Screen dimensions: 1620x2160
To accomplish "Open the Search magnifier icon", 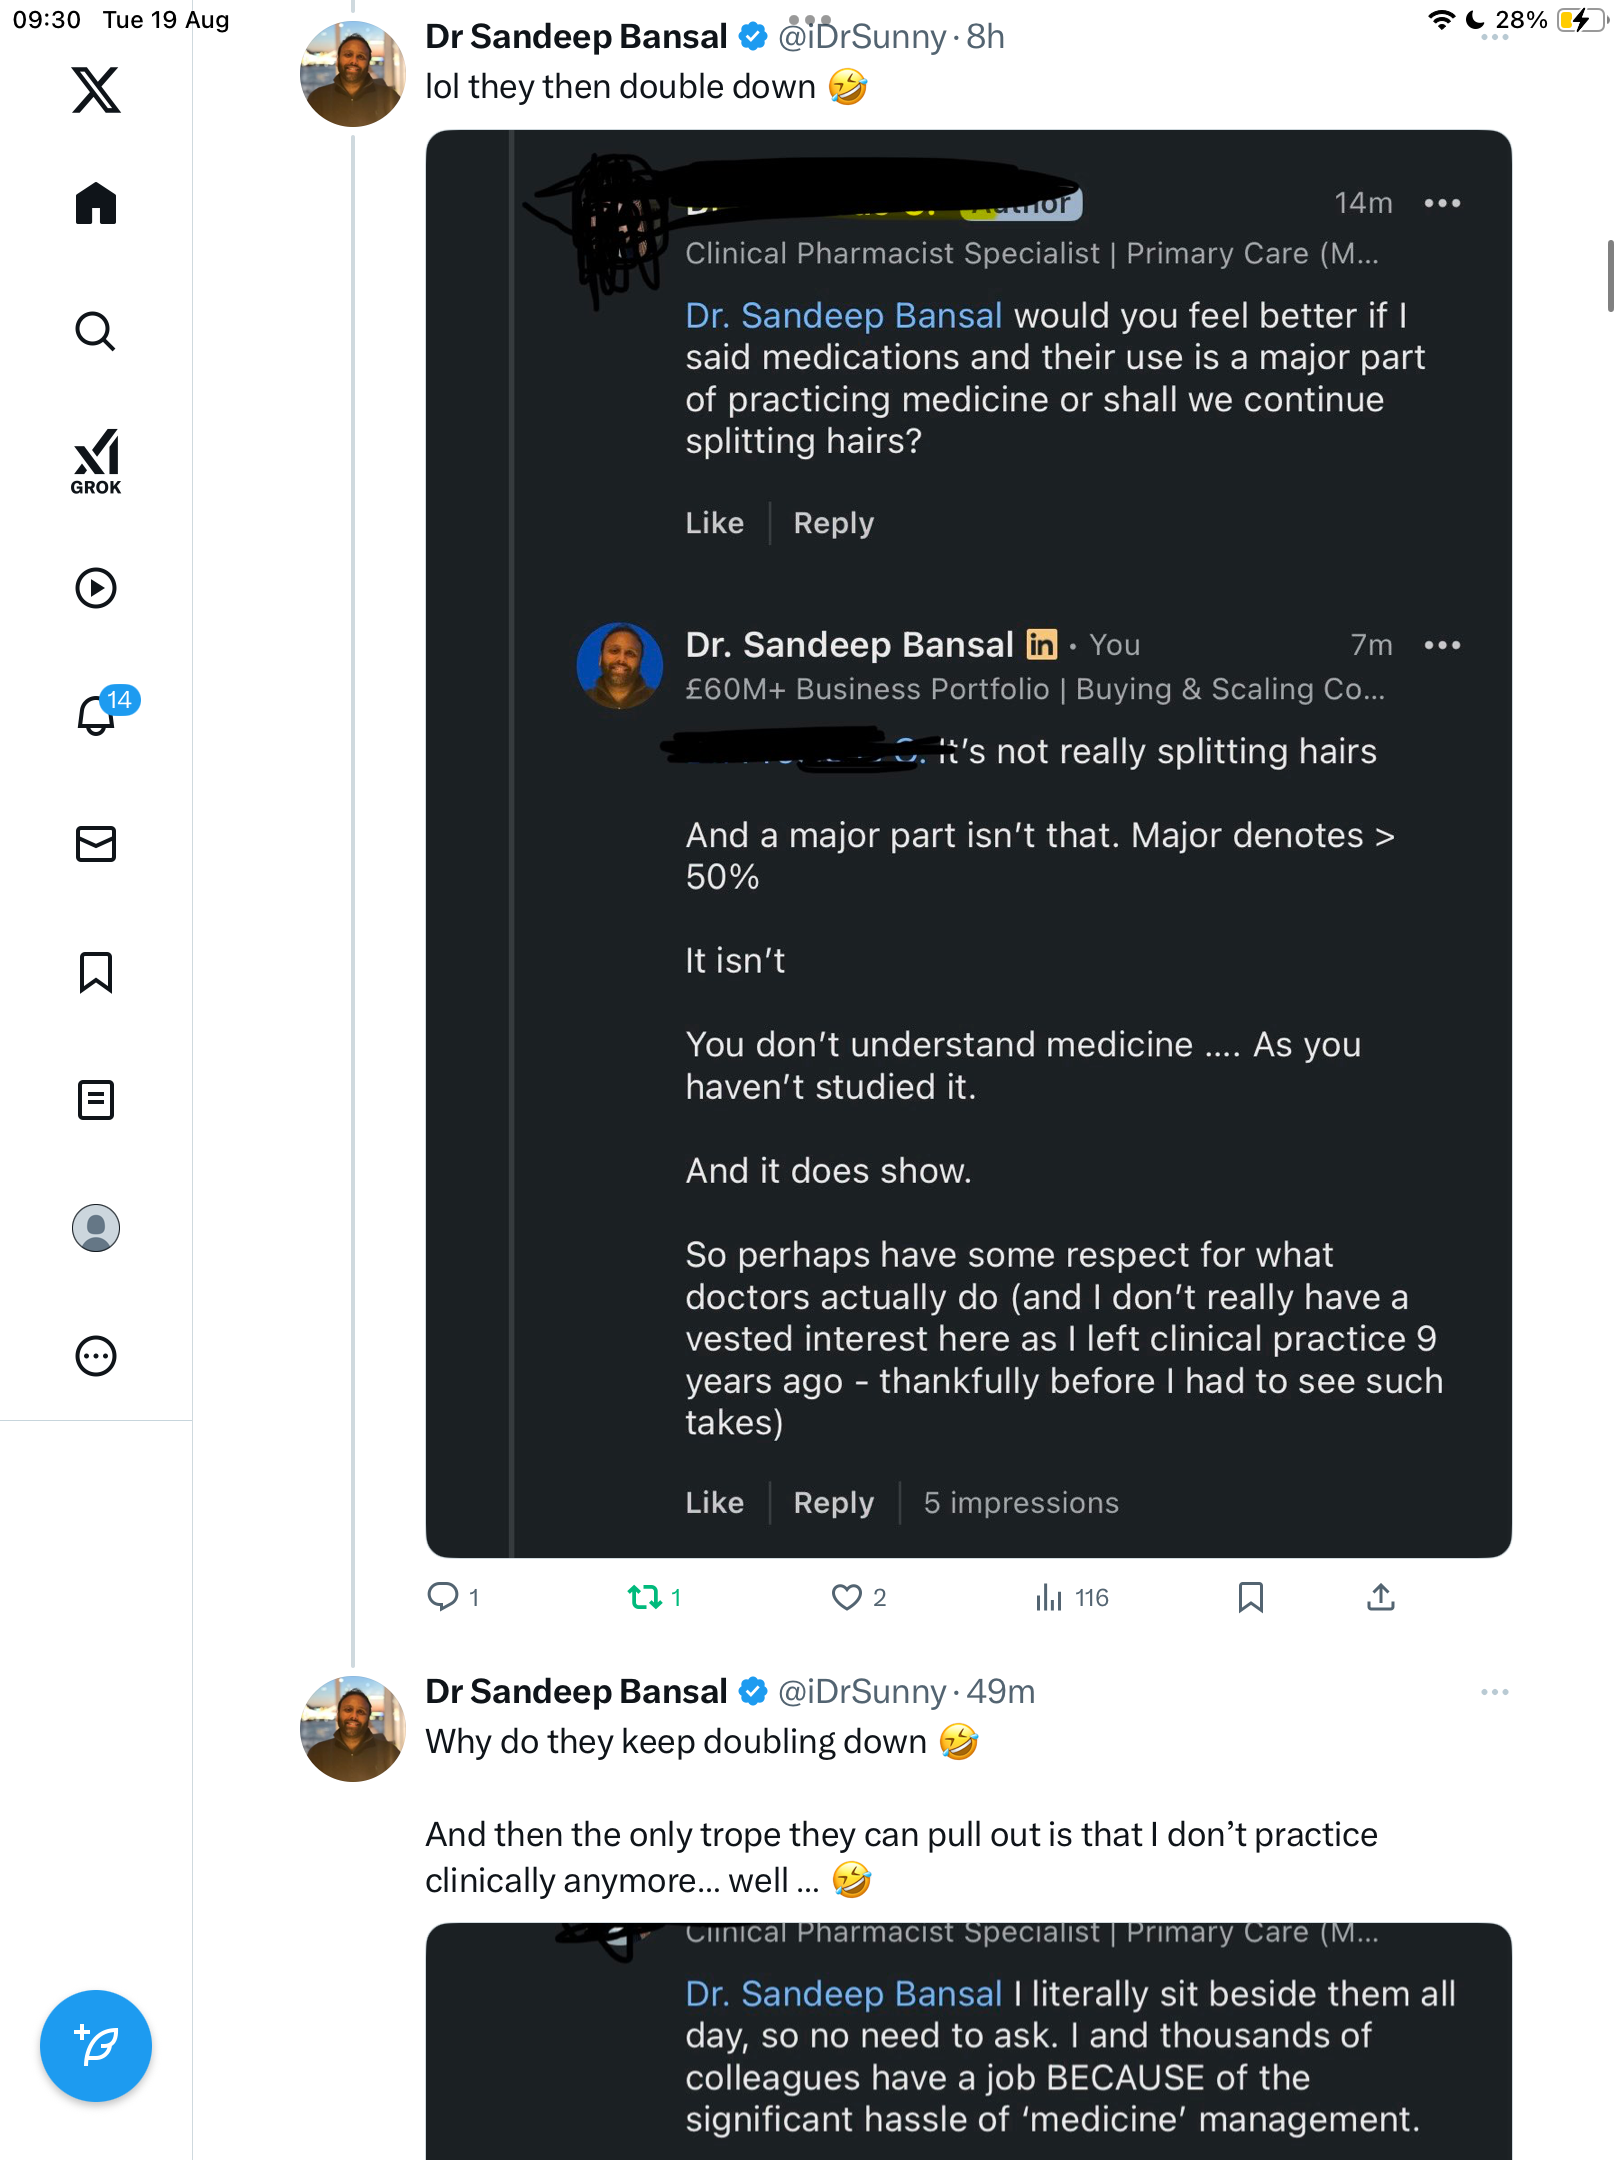I will click(x=96, y=331).
